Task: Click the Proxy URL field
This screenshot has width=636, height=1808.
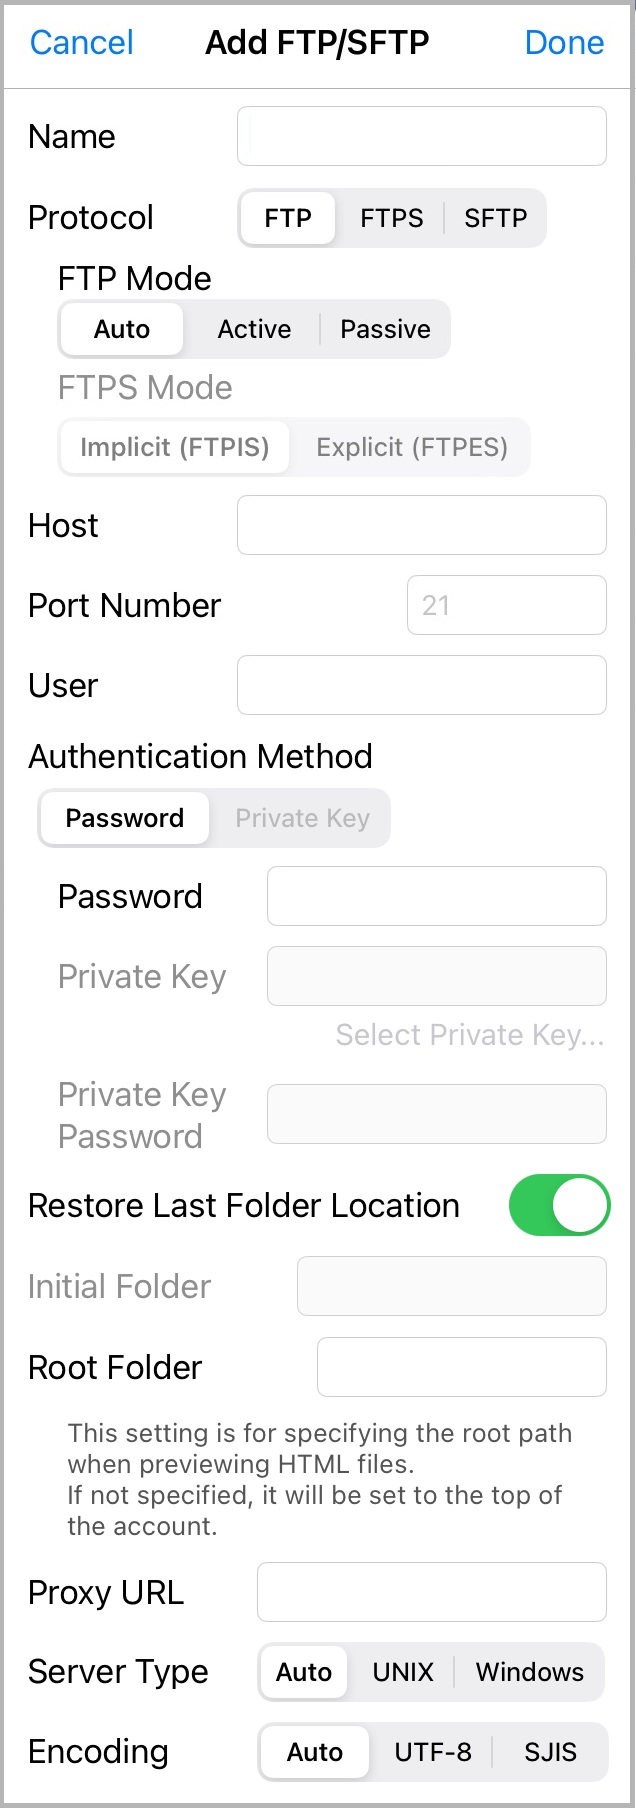Action: pyautogui.click(x=431, y=1592)
